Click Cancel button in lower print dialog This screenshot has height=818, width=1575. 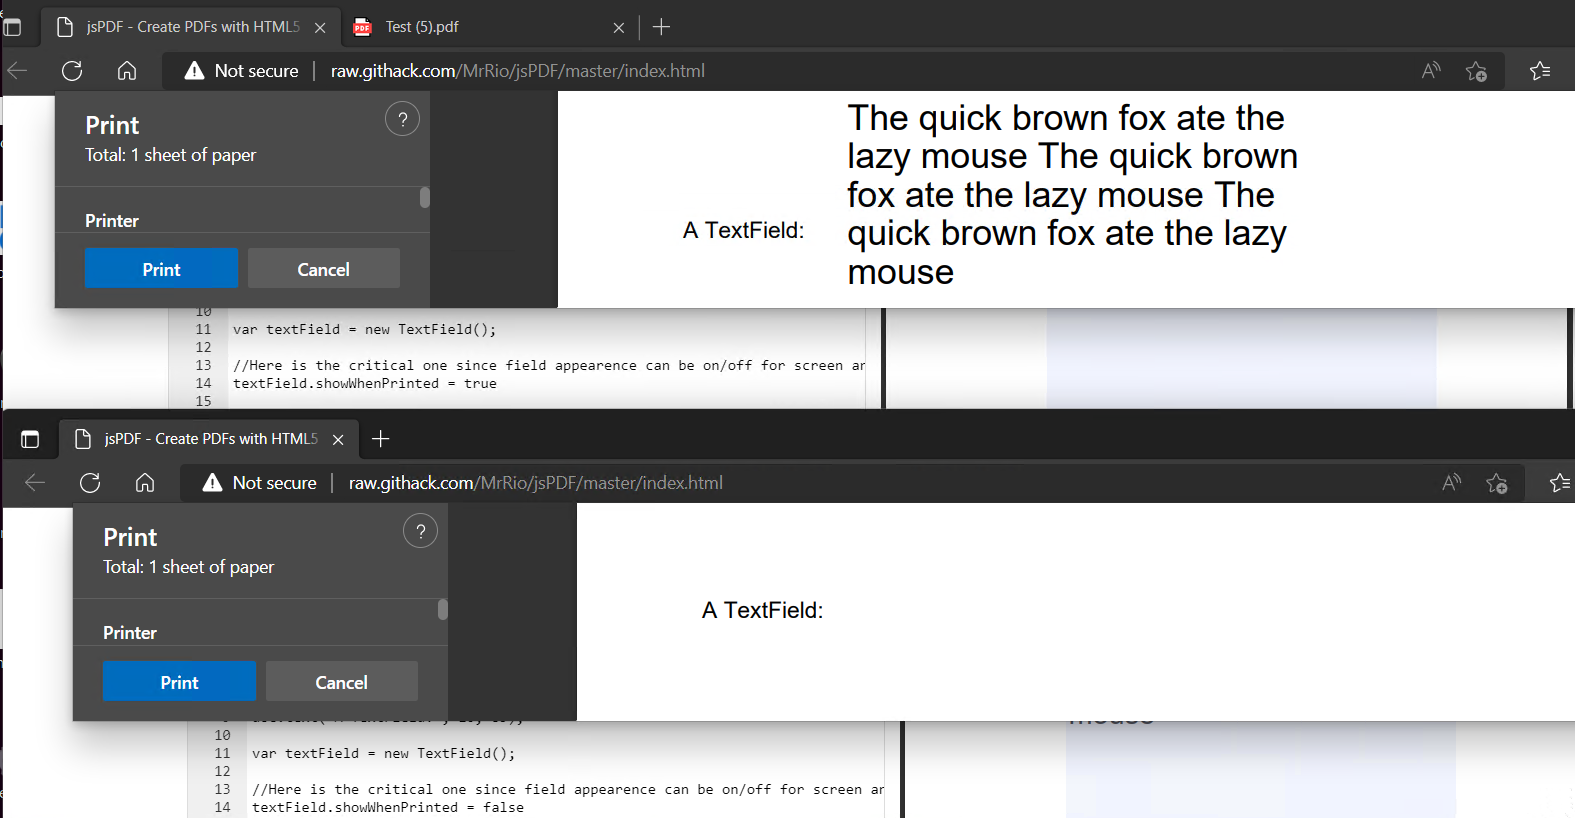click(342, 682)
